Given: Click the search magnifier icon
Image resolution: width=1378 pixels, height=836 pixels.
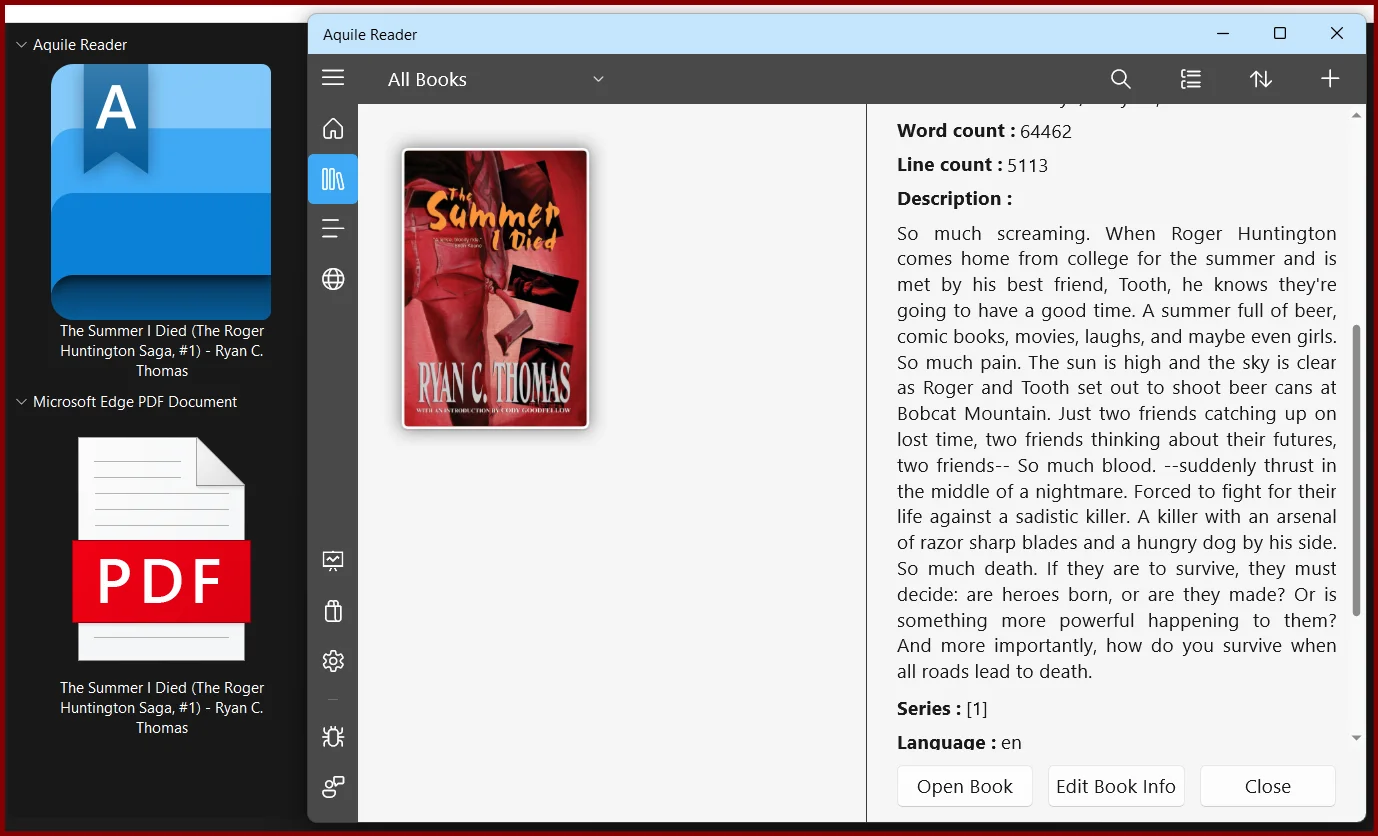Looking at the screenshot, I should (1121, 79).
